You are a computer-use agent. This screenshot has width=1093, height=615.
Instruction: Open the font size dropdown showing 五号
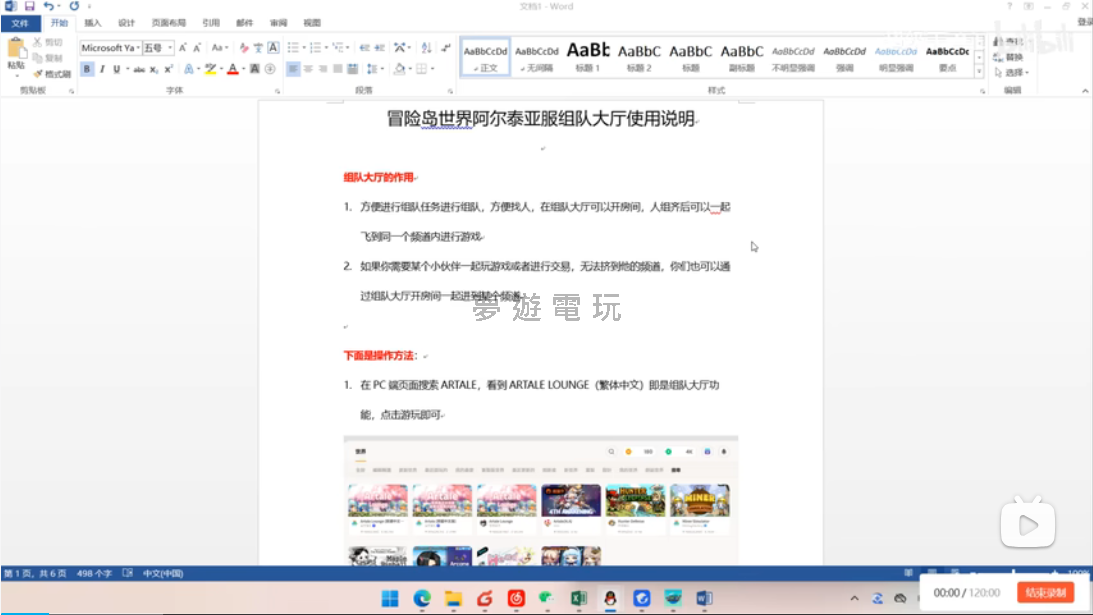[x=170, y=48]
